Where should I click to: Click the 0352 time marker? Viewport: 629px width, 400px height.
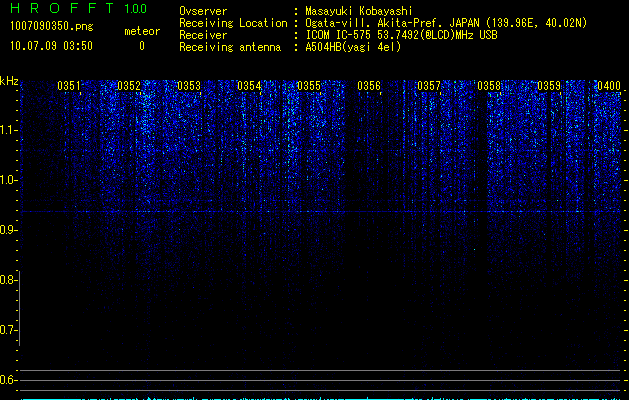click(x=129, y=86)
